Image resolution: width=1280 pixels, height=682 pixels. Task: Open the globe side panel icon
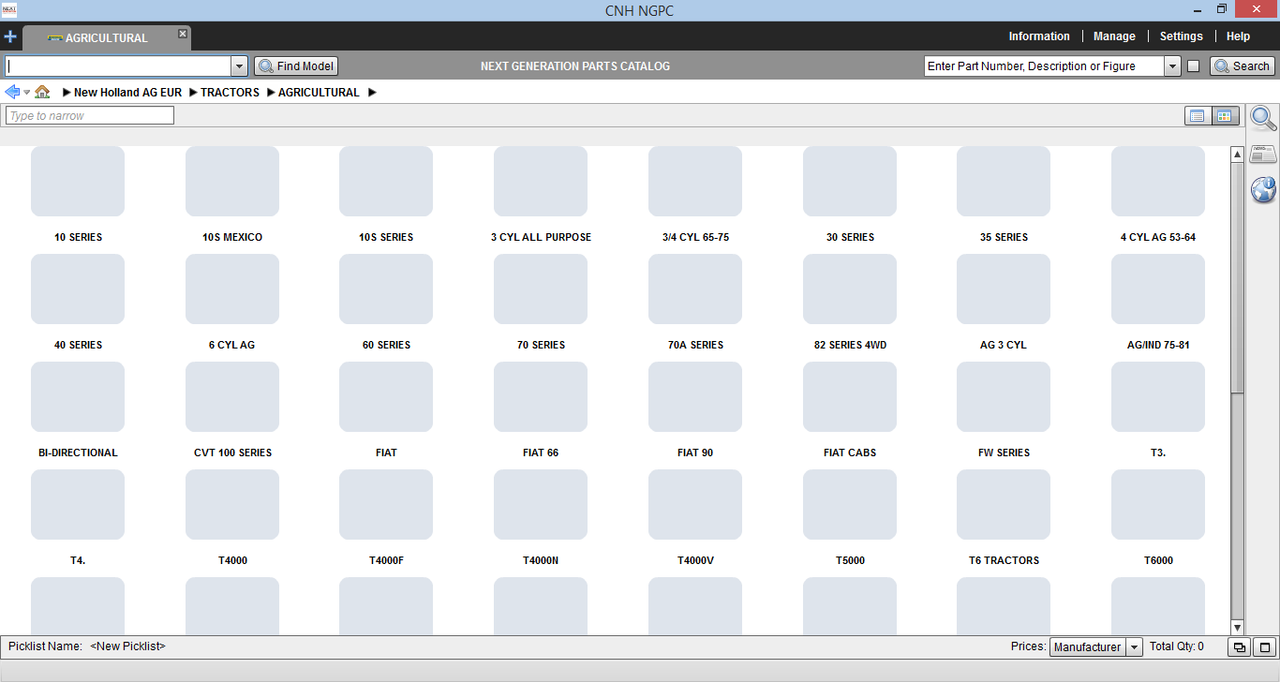[x=1264, y=189]
